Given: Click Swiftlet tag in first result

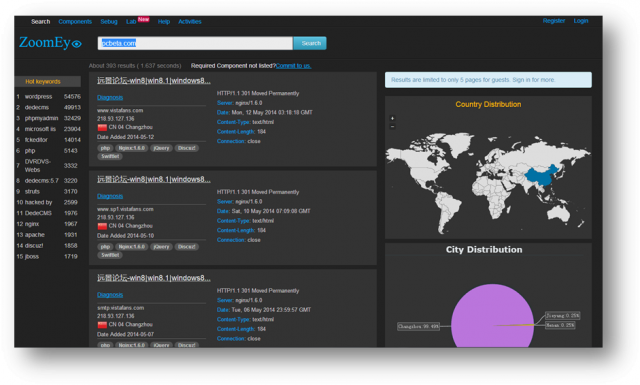Looking at the screenshot, I should 110,156.
